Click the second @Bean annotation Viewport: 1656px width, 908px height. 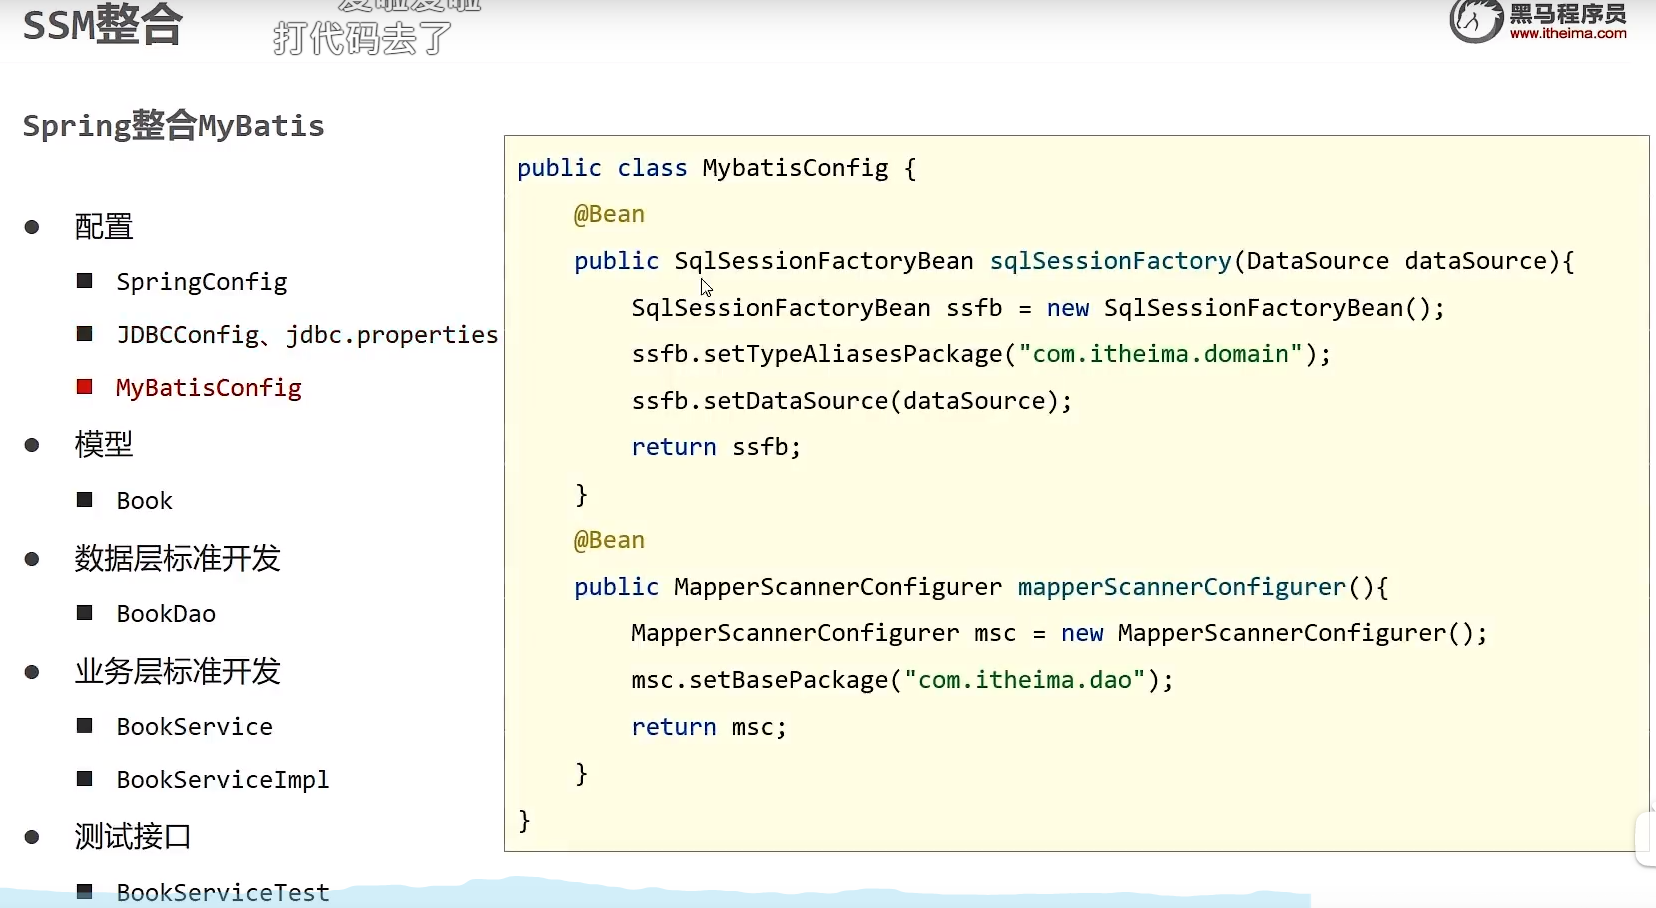pos(609,540)
